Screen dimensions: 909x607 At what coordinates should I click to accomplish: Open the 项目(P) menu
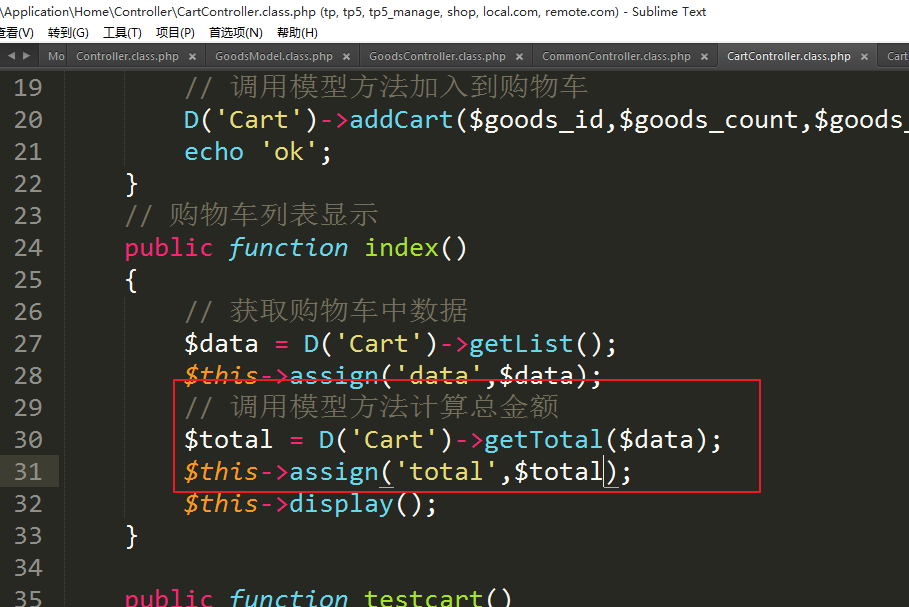pos(175,33)
